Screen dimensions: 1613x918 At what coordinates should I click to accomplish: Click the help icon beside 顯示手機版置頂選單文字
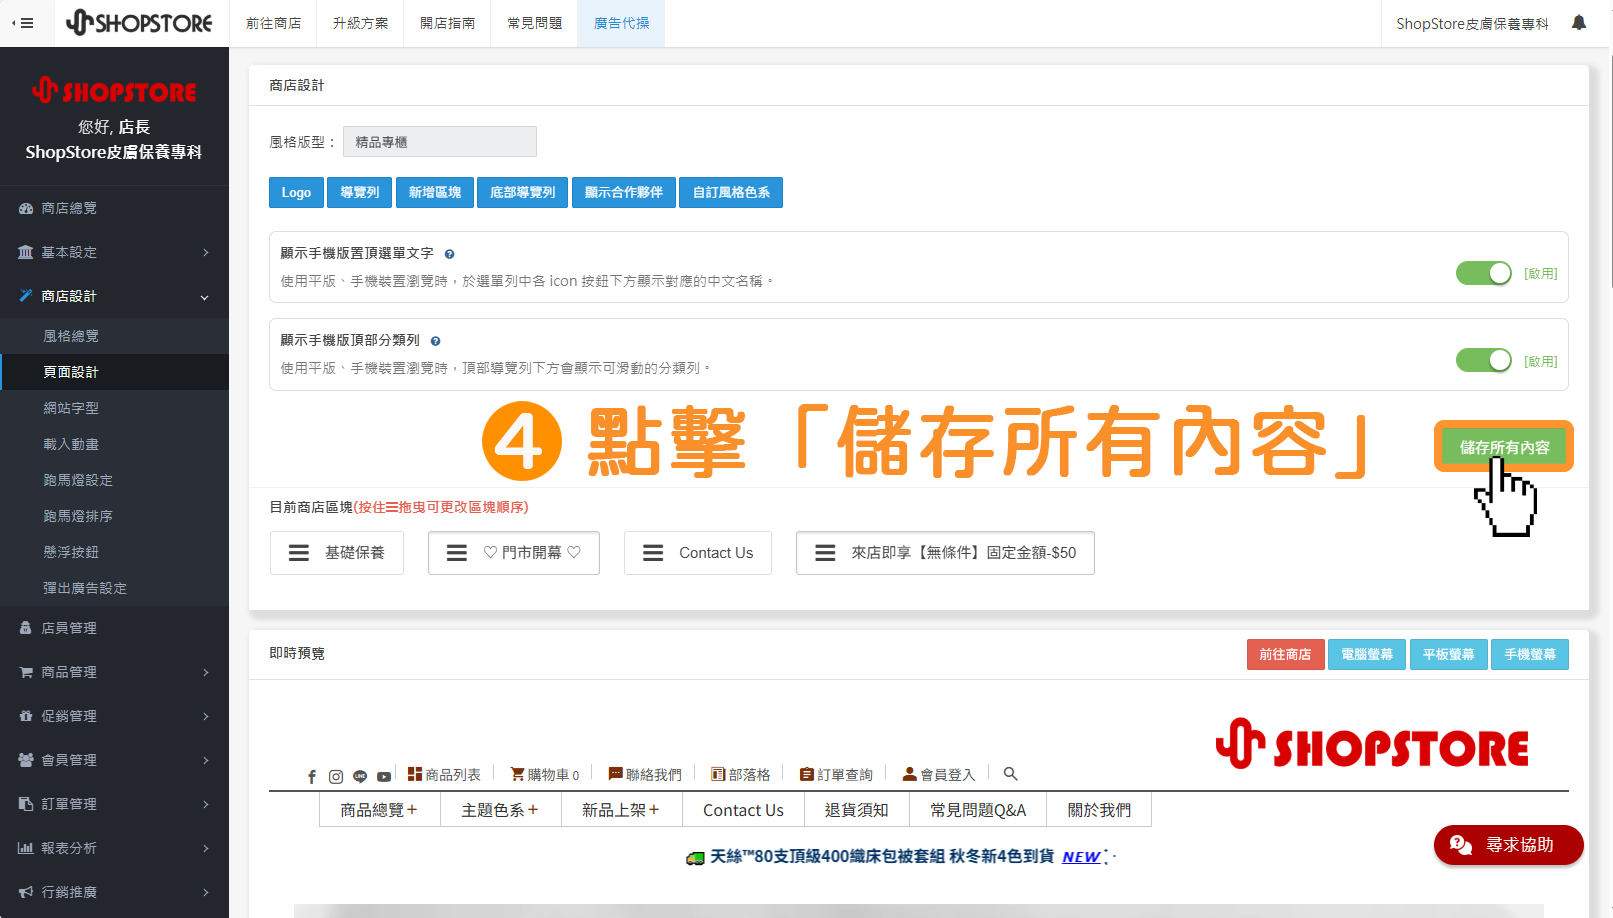[449, 254]
